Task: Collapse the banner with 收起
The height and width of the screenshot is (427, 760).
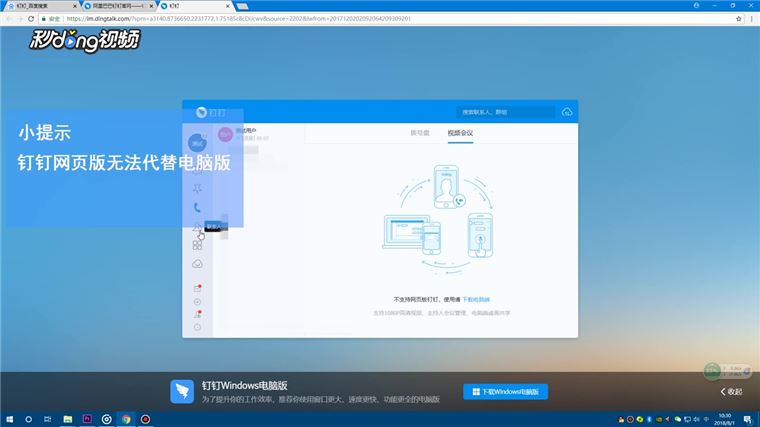Action: 731,392
